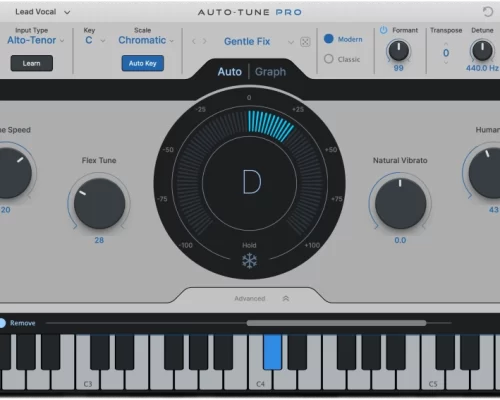
Task: Click the Detune knob
Action: click(482, 51)
